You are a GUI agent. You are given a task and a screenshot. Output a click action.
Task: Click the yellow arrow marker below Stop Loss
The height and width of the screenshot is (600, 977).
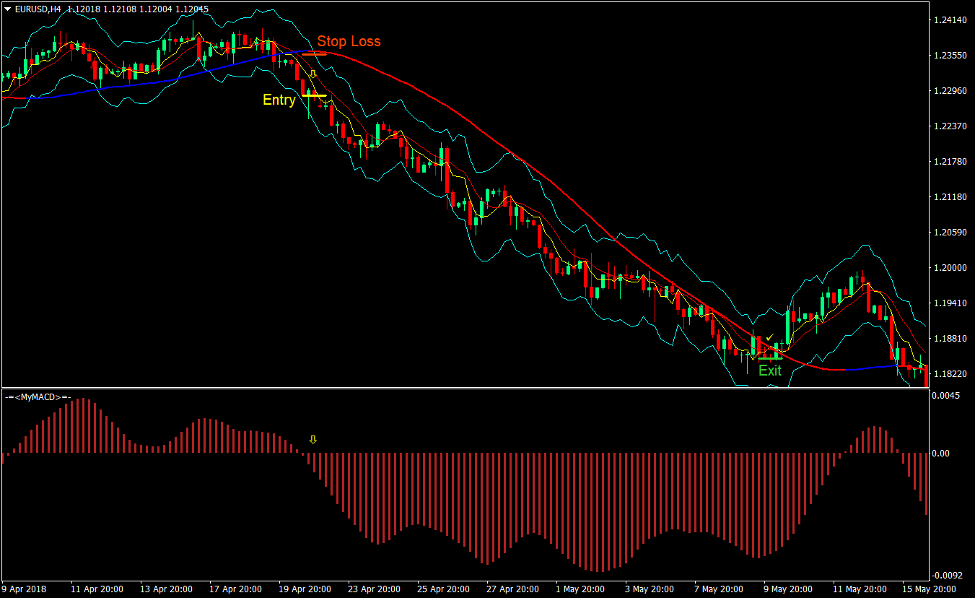313,74
